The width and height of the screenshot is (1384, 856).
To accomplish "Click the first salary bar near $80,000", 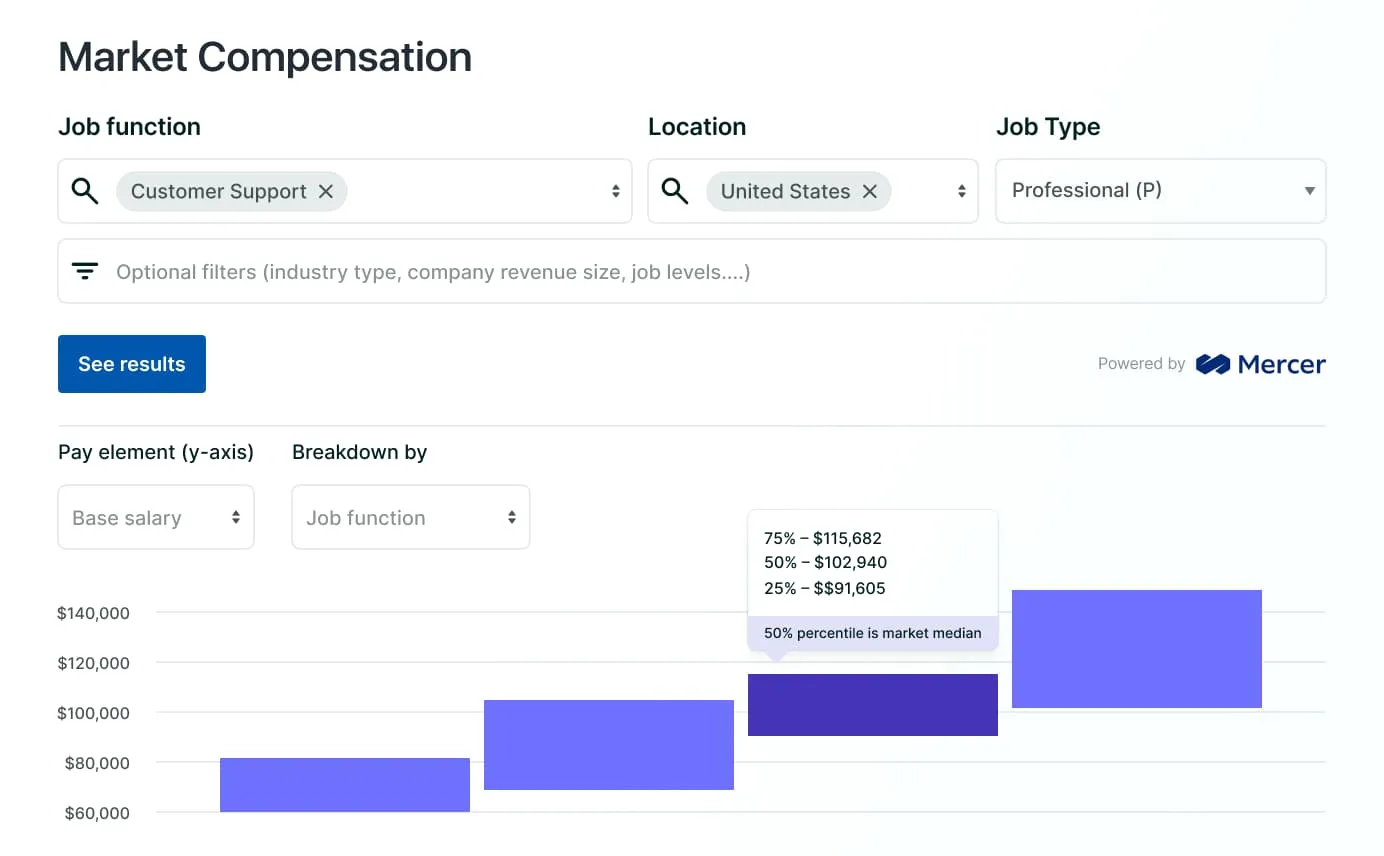I will (345, 785).
